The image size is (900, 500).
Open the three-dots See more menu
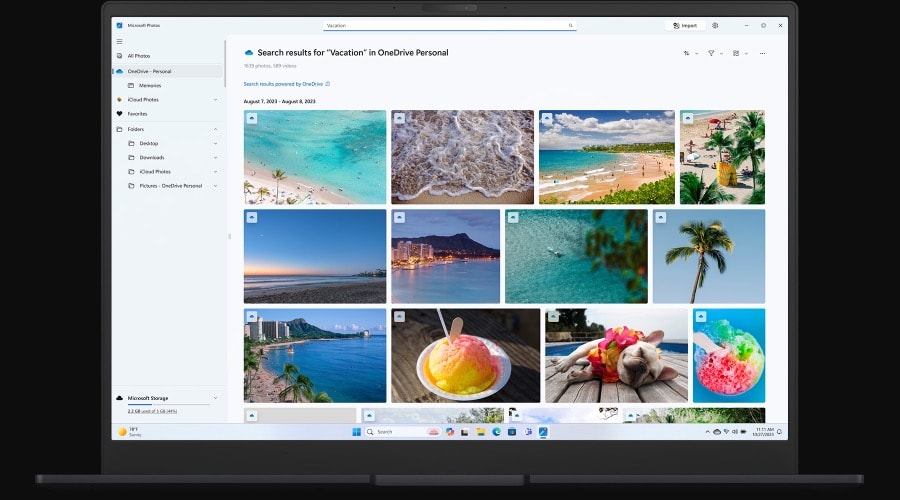[762, 53]
